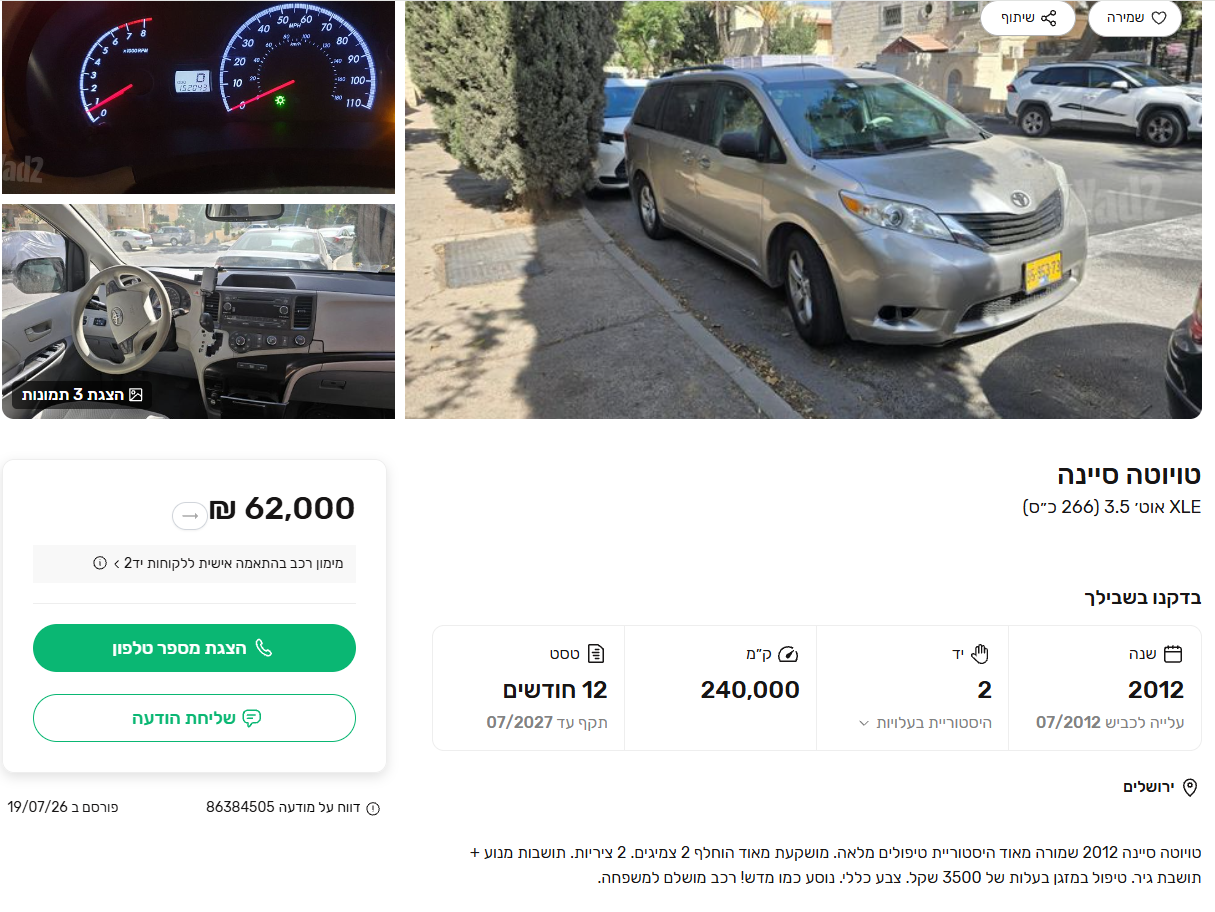Expand ownership history chevron
The height and width of the screenshot is (912, 1215).
864,722
